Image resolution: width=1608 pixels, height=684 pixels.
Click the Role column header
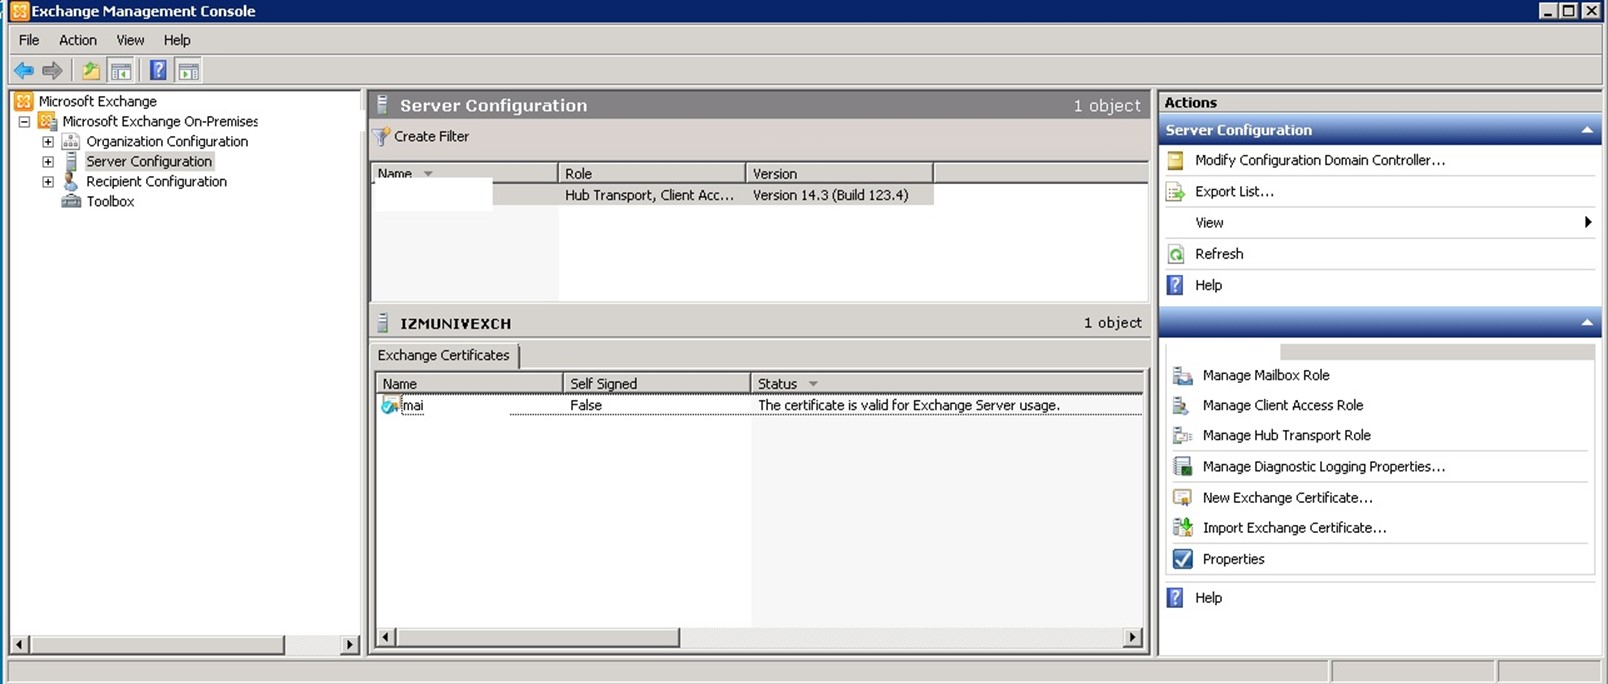point(651,173)
